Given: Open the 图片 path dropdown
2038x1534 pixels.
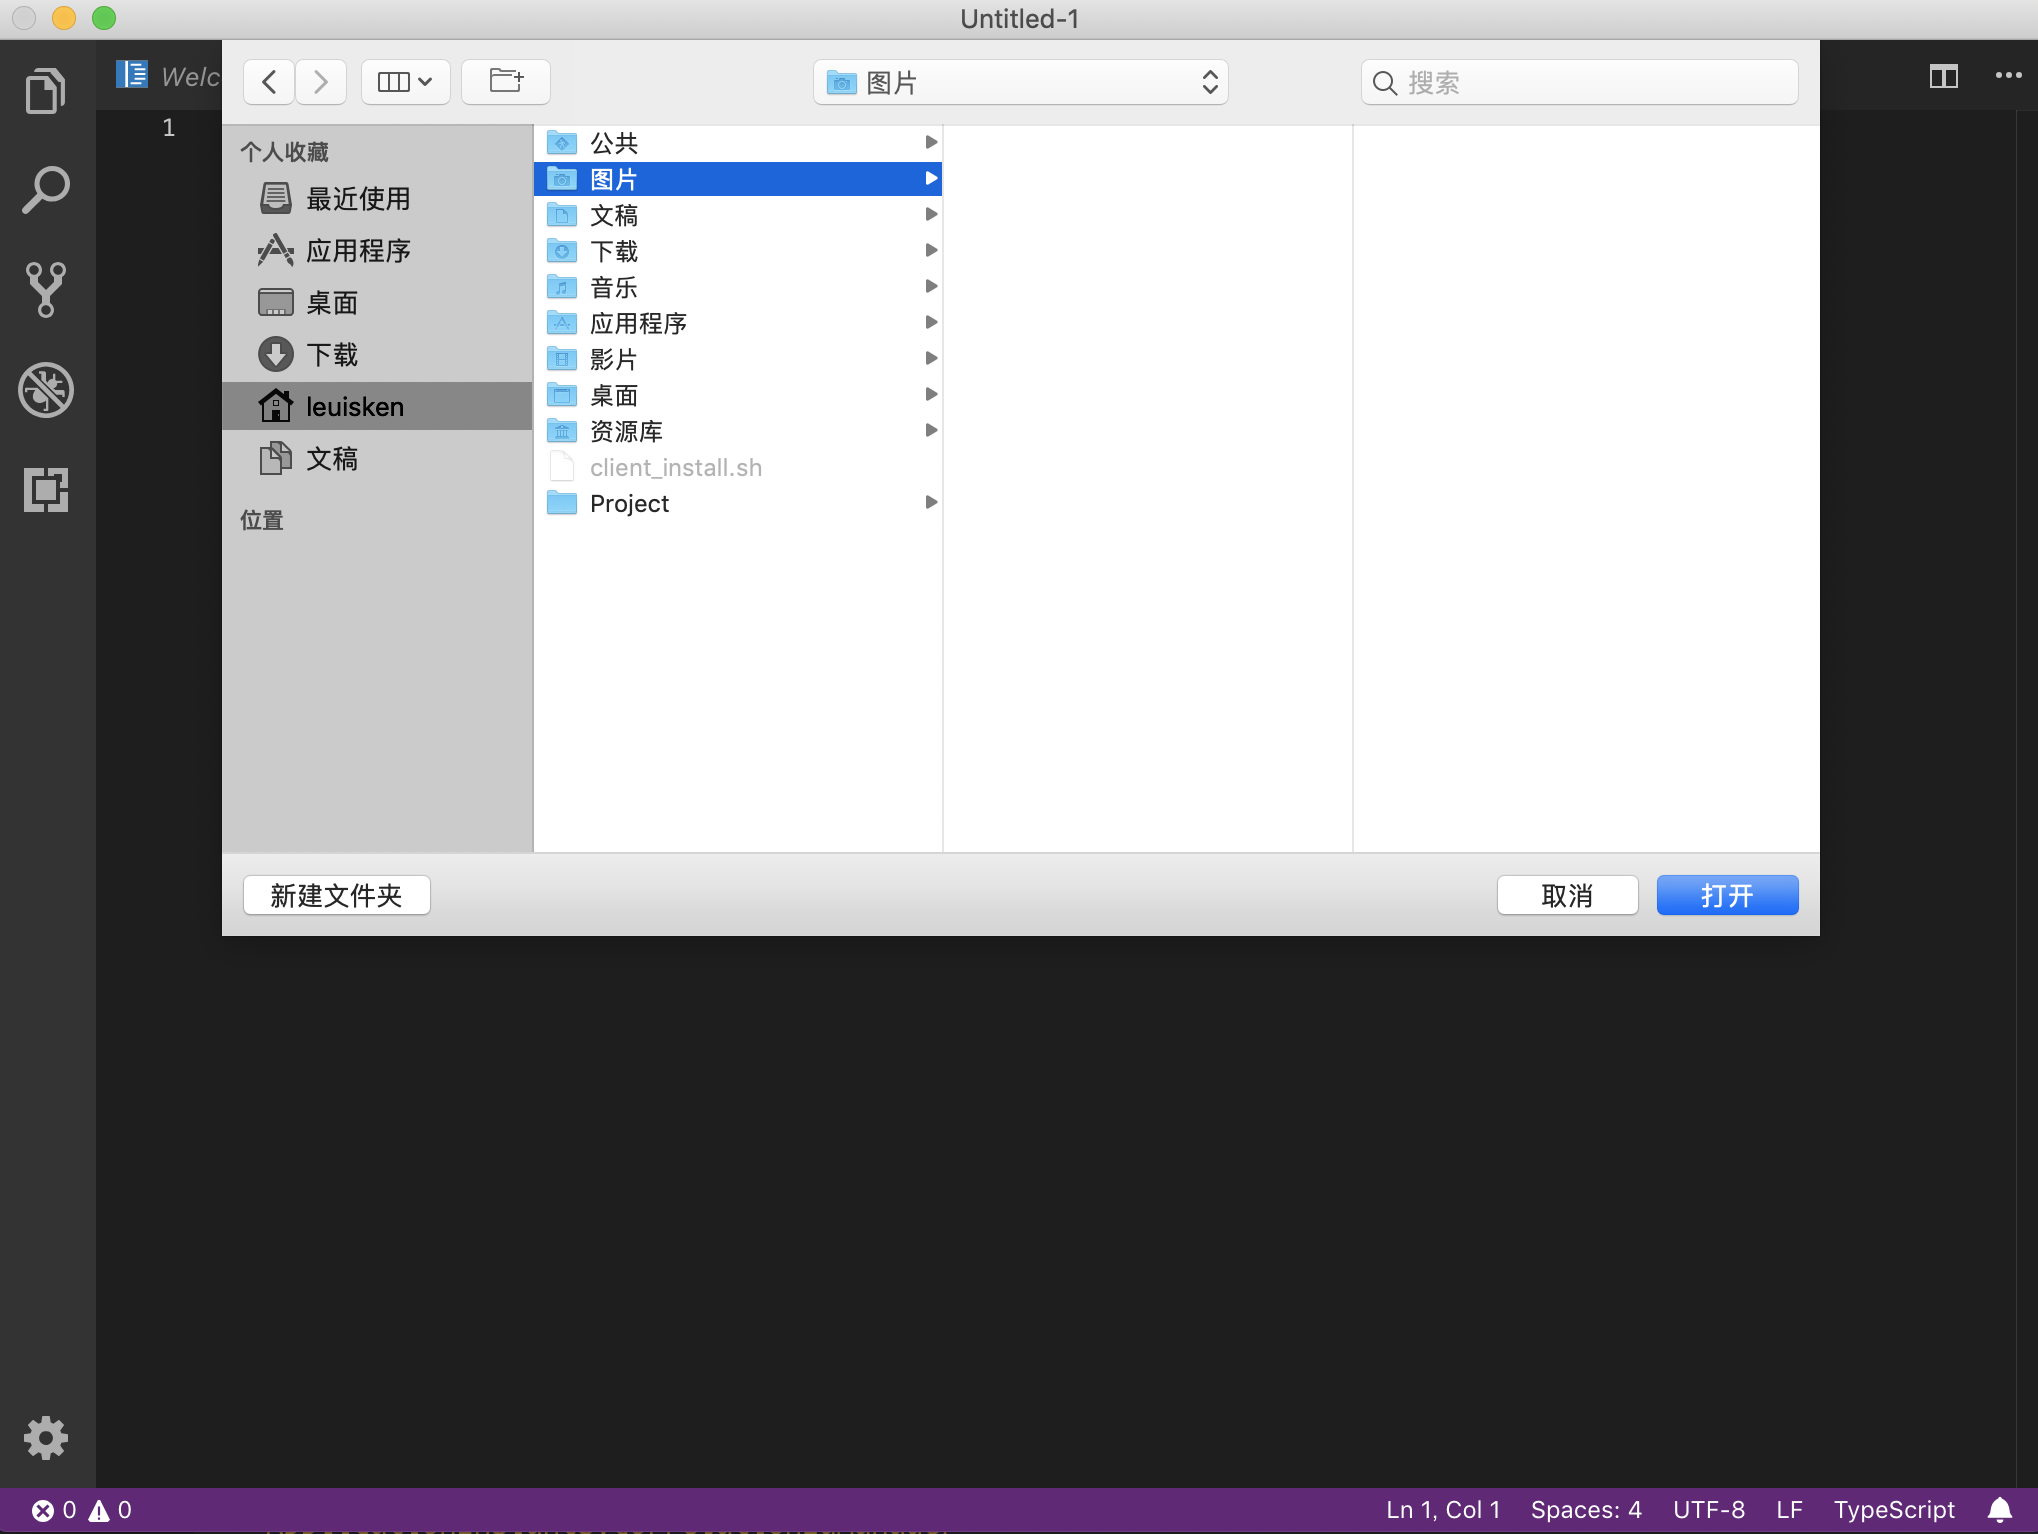Looking at the screenshot, I should [x=1020, y=82].
